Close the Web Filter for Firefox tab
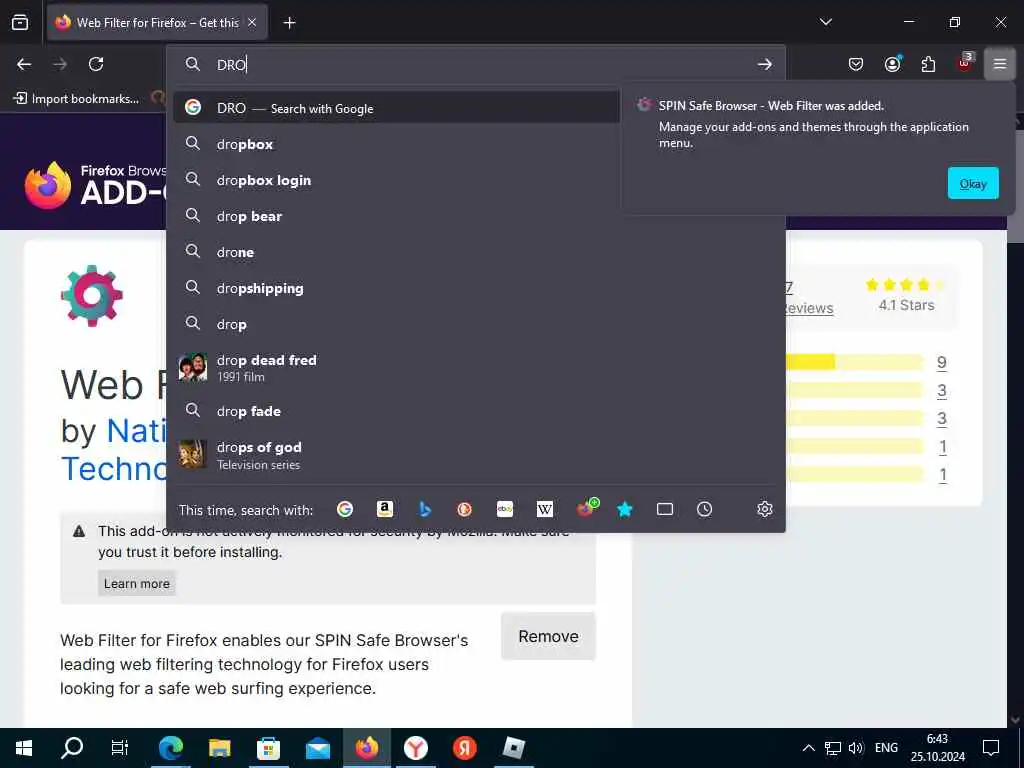 [252, 22]
